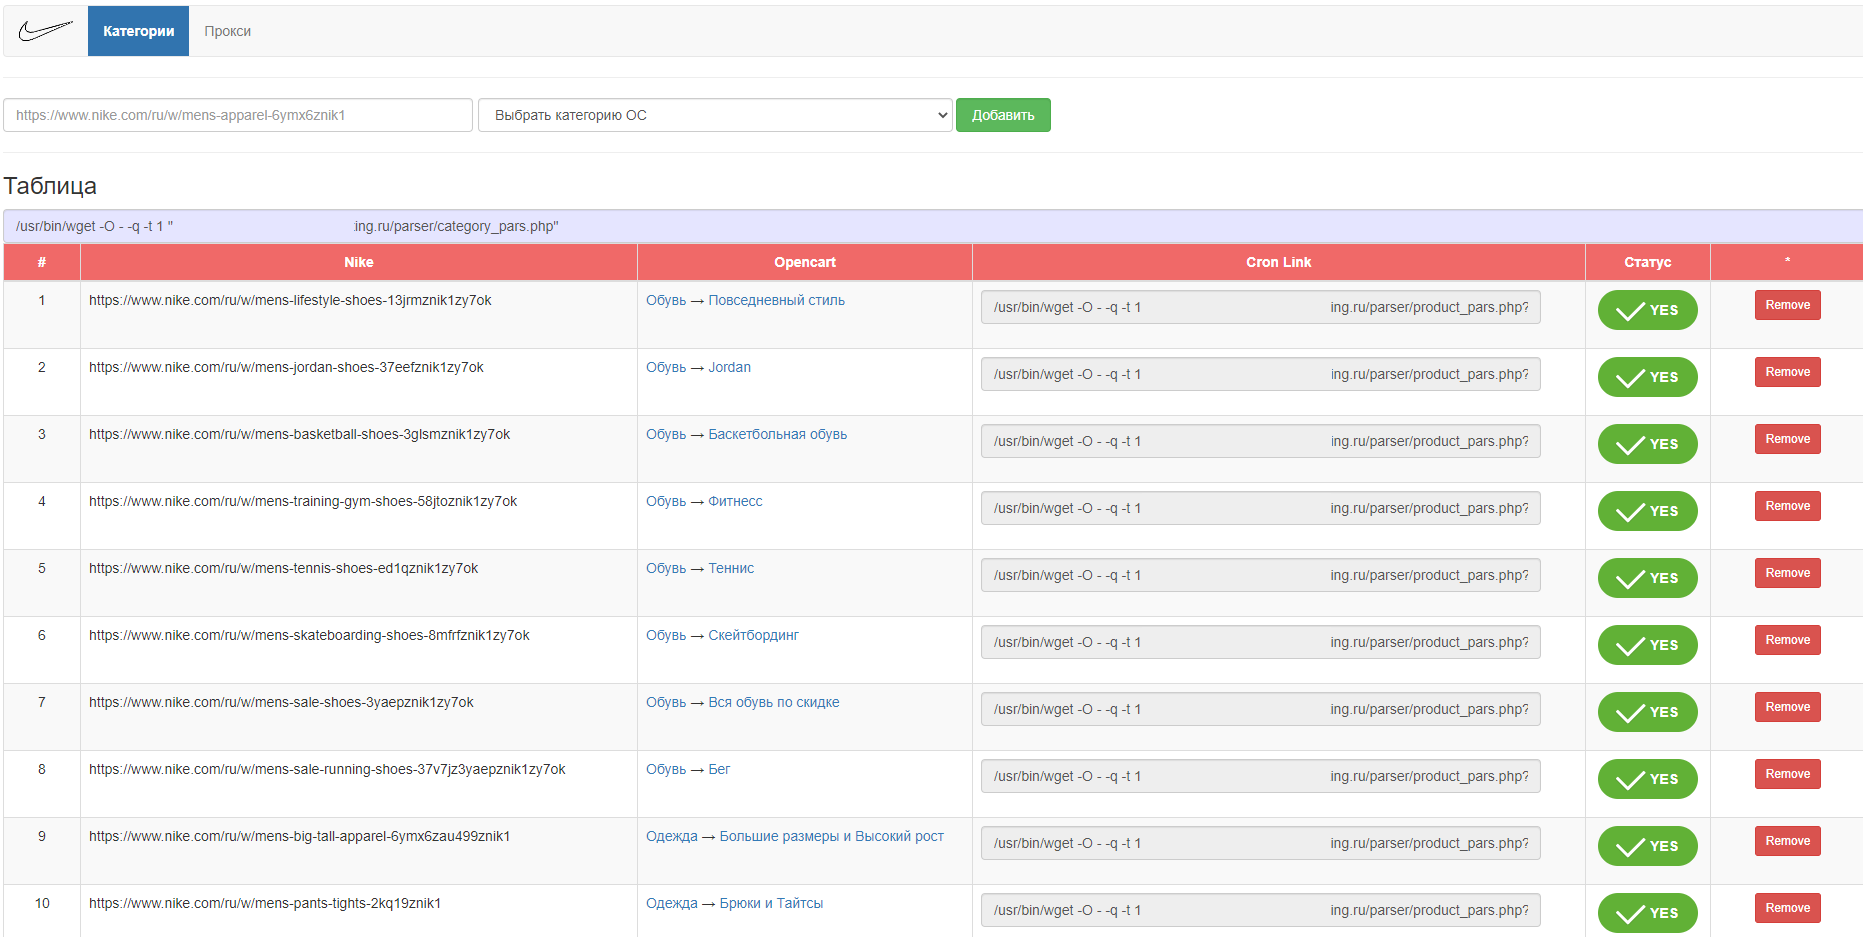This screenshot has height=937, width=1863.
Task: Open the Выбрать категорию ОС dropdown
Action: coord(715,115)
